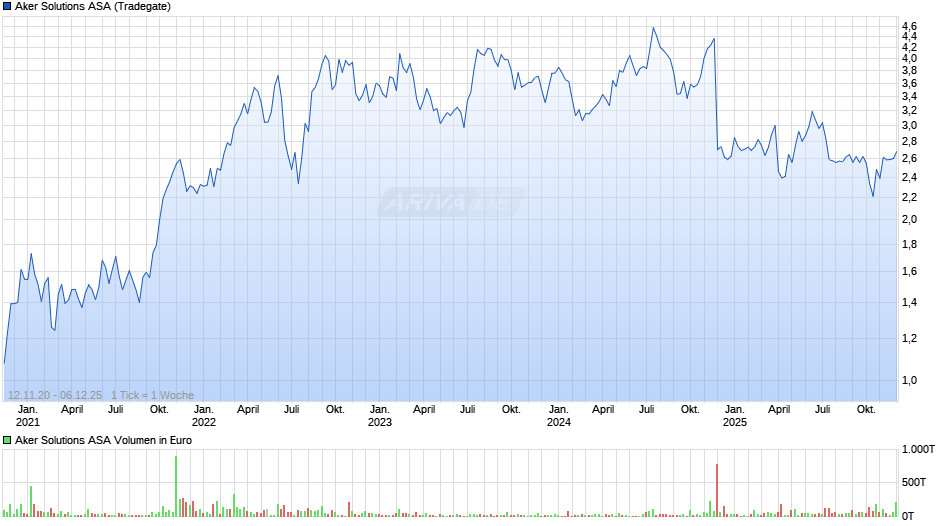940x526 pixels.
Task: Click the price line's first point in November 2020
Action: 5,363
